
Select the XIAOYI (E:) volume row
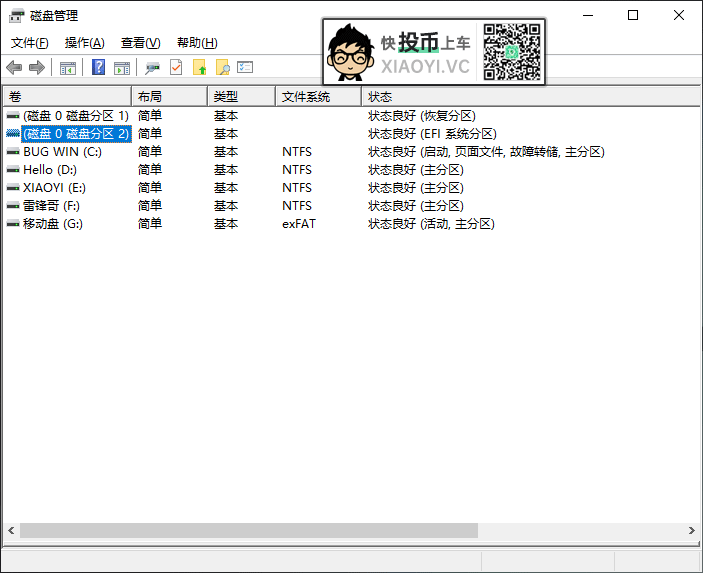click(56, 188)
